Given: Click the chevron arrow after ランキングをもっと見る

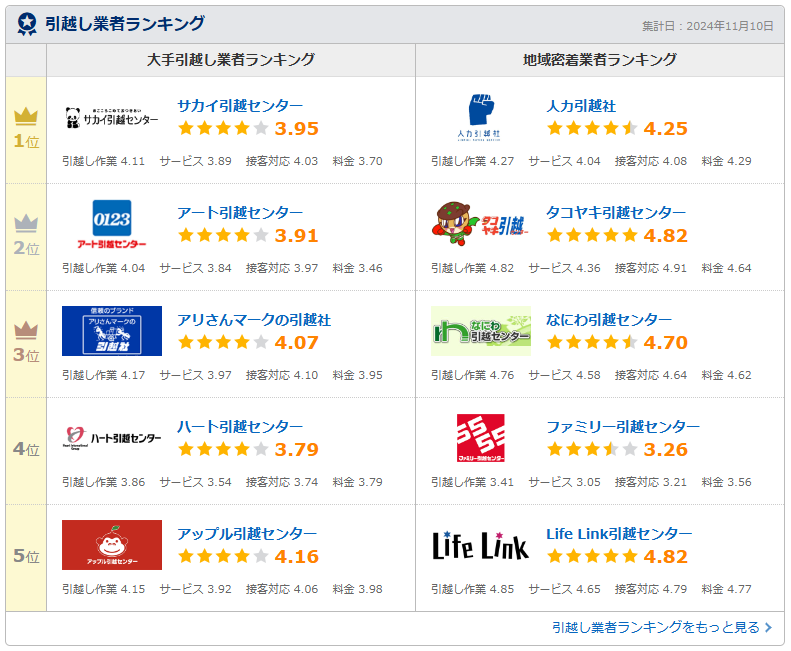Looking at the screenshot, I should [768, 627].
